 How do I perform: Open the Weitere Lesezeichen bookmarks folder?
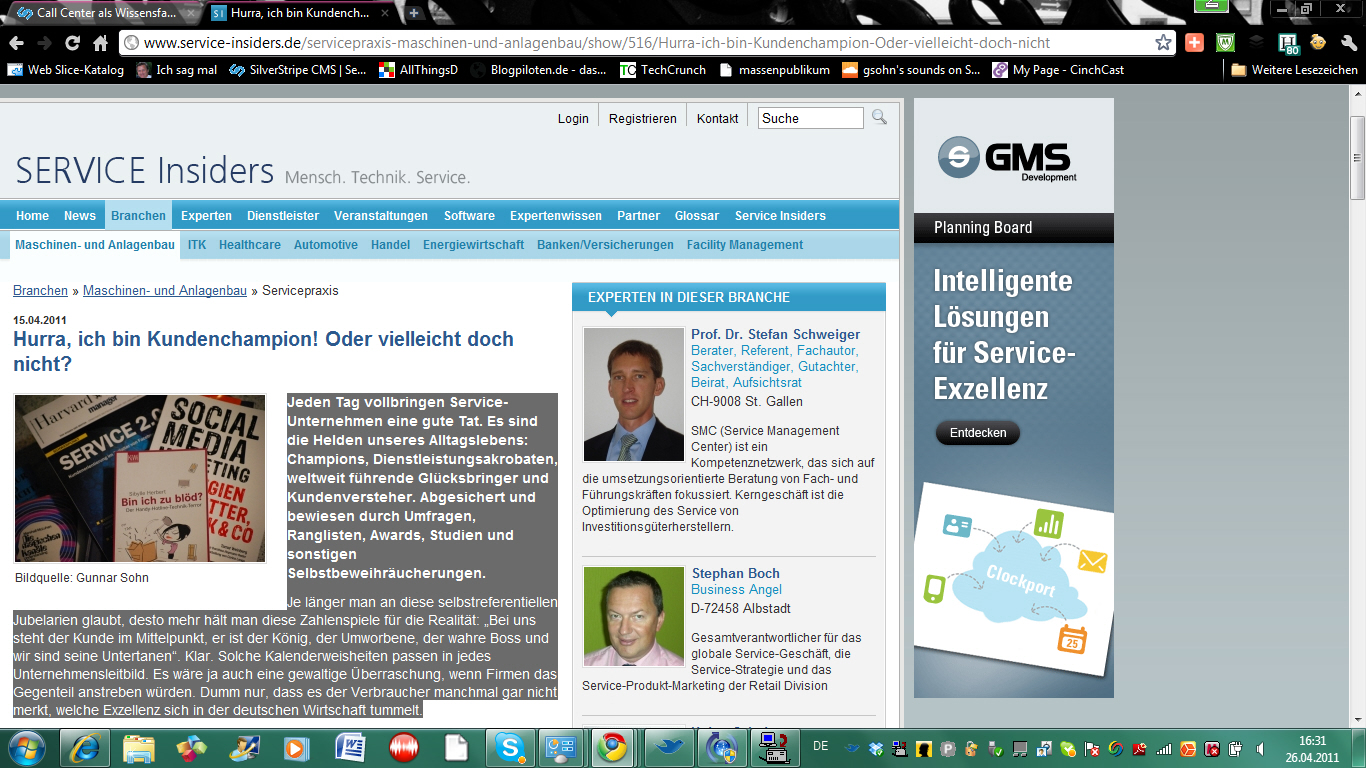point(1294,70)
